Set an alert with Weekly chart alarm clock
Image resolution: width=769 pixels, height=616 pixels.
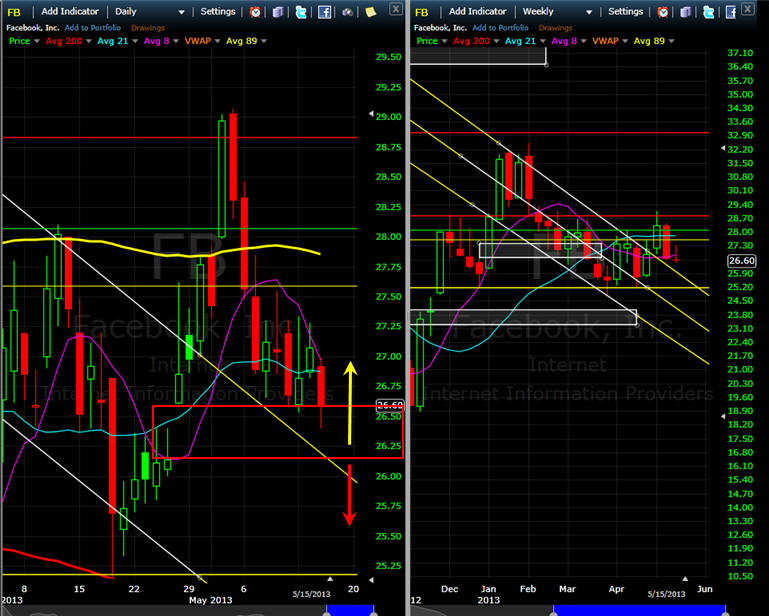tap(663, 12)
